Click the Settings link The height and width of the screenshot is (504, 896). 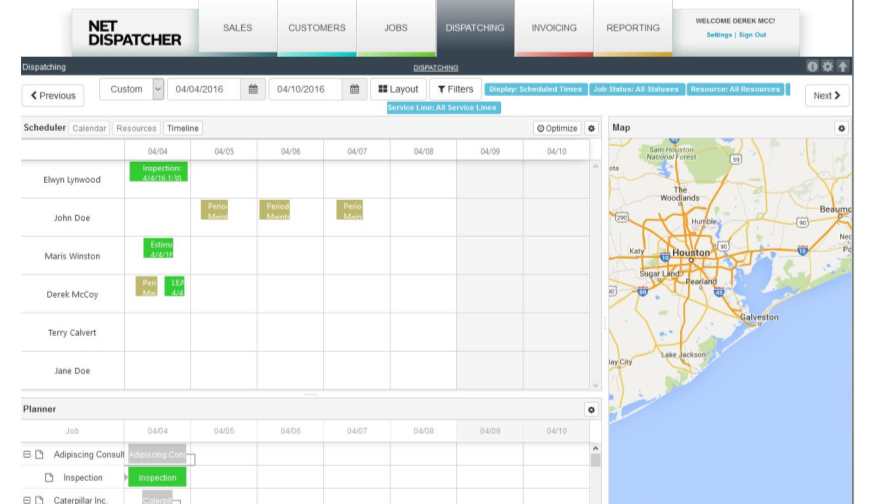(719, 35)
